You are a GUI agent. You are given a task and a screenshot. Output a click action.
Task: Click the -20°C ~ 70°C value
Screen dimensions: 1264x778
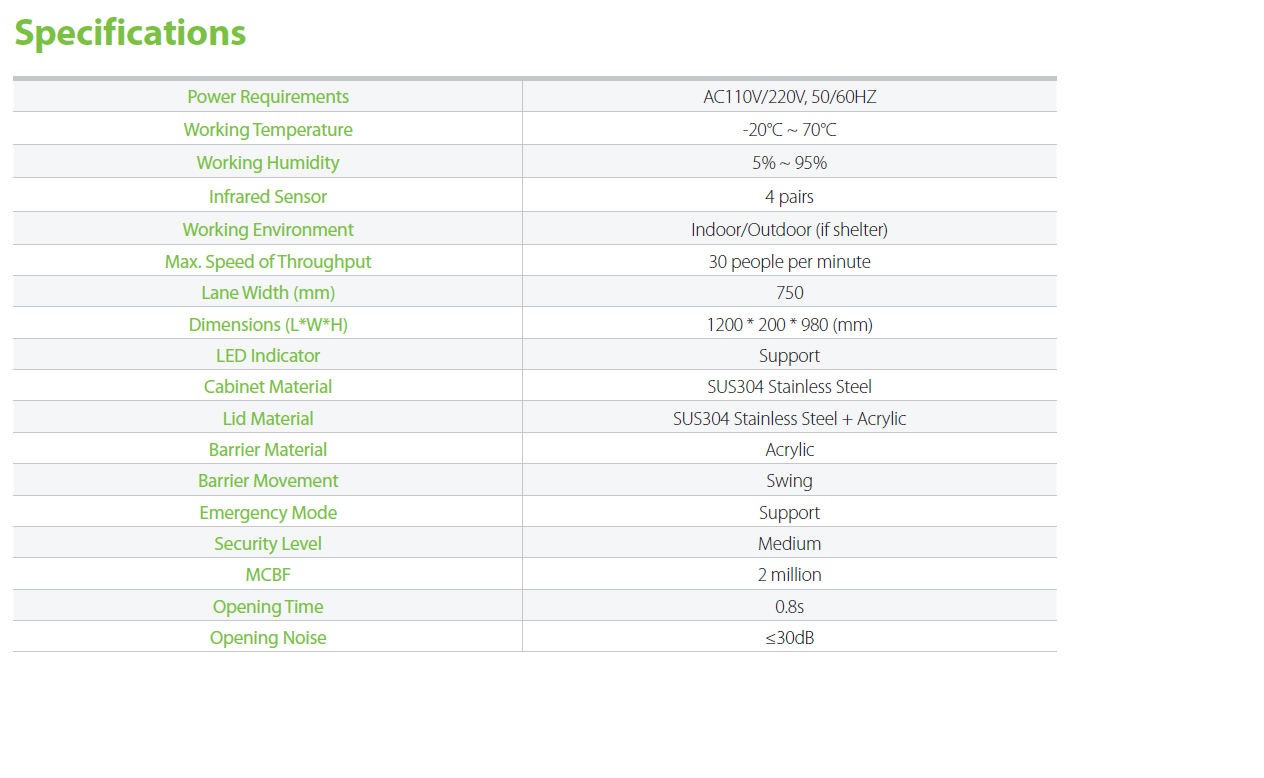789,130
